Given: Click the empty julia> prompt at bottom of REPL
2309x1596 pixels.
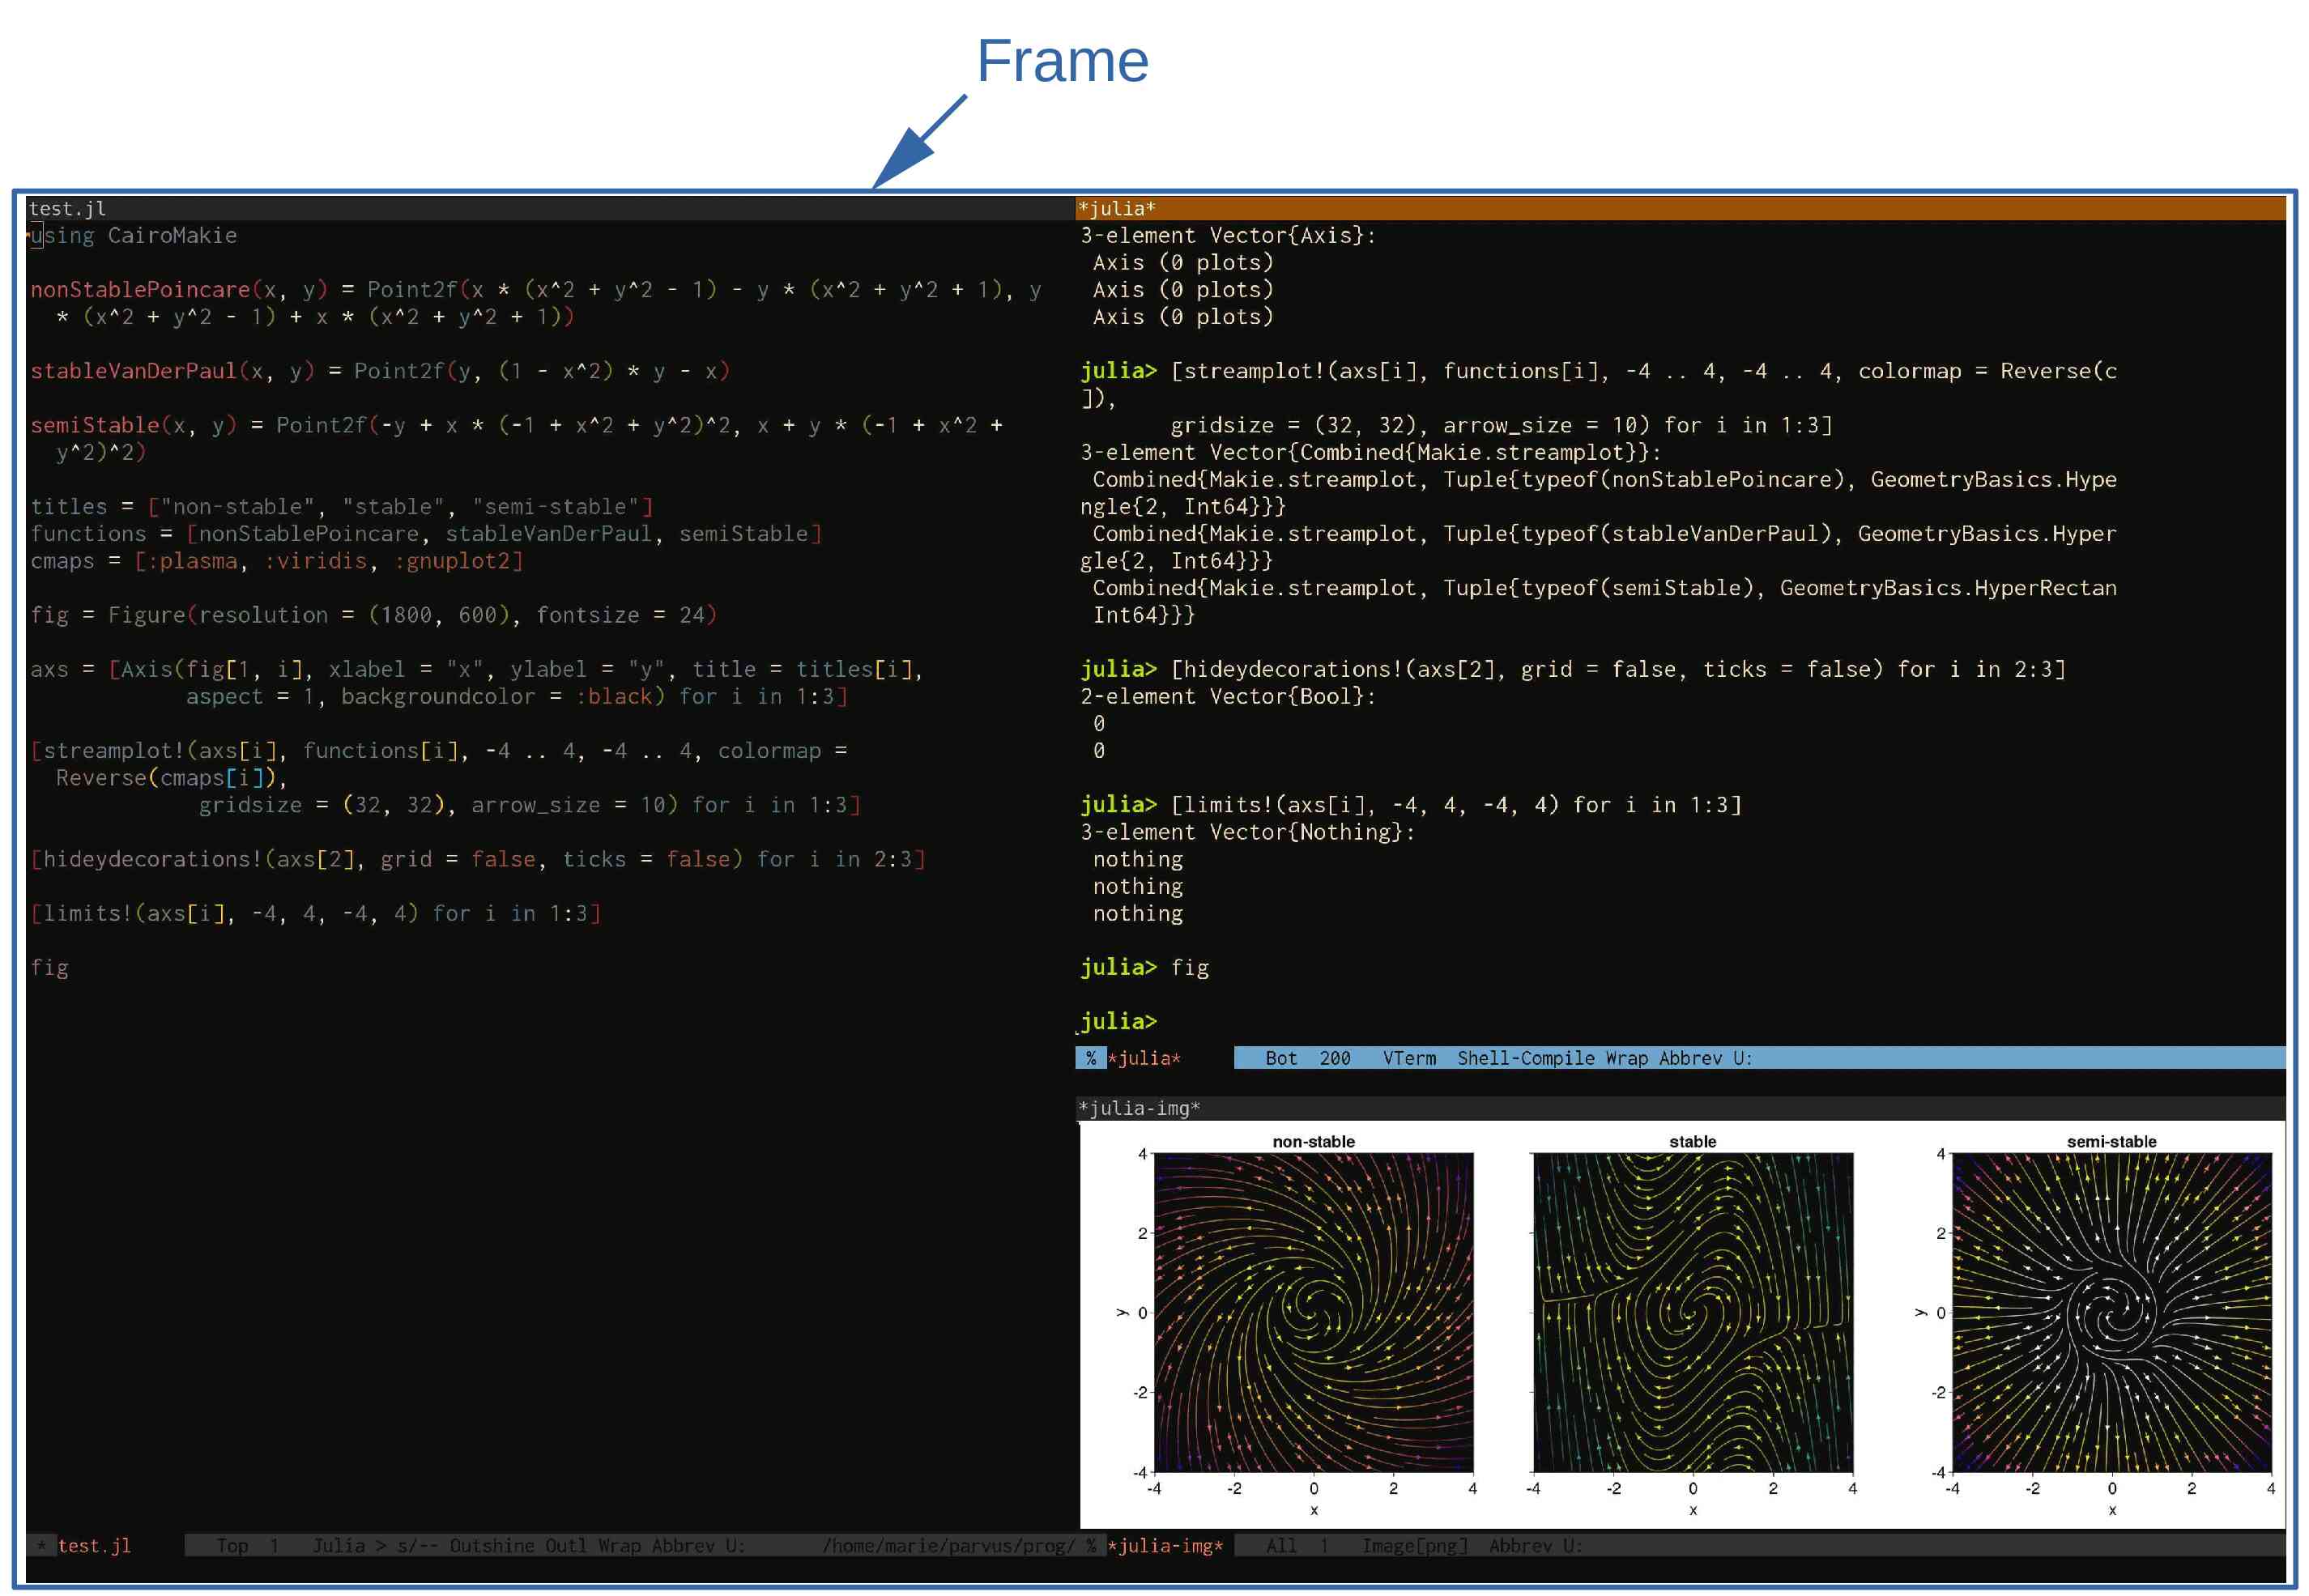Looking at the screenshot, I should point(1118,1021).
